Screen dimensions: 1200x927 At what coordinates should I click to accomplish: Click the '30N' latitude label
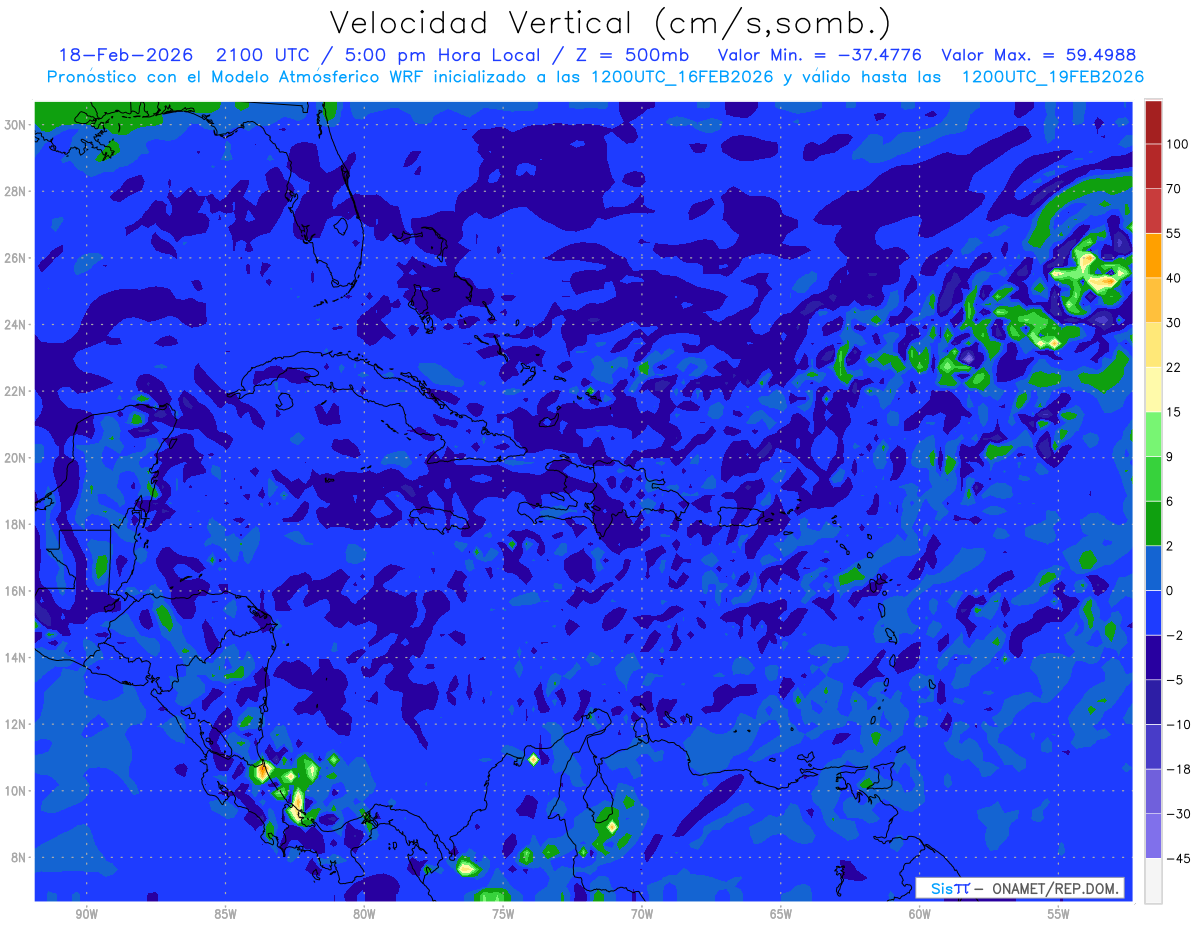pos(17,125)
